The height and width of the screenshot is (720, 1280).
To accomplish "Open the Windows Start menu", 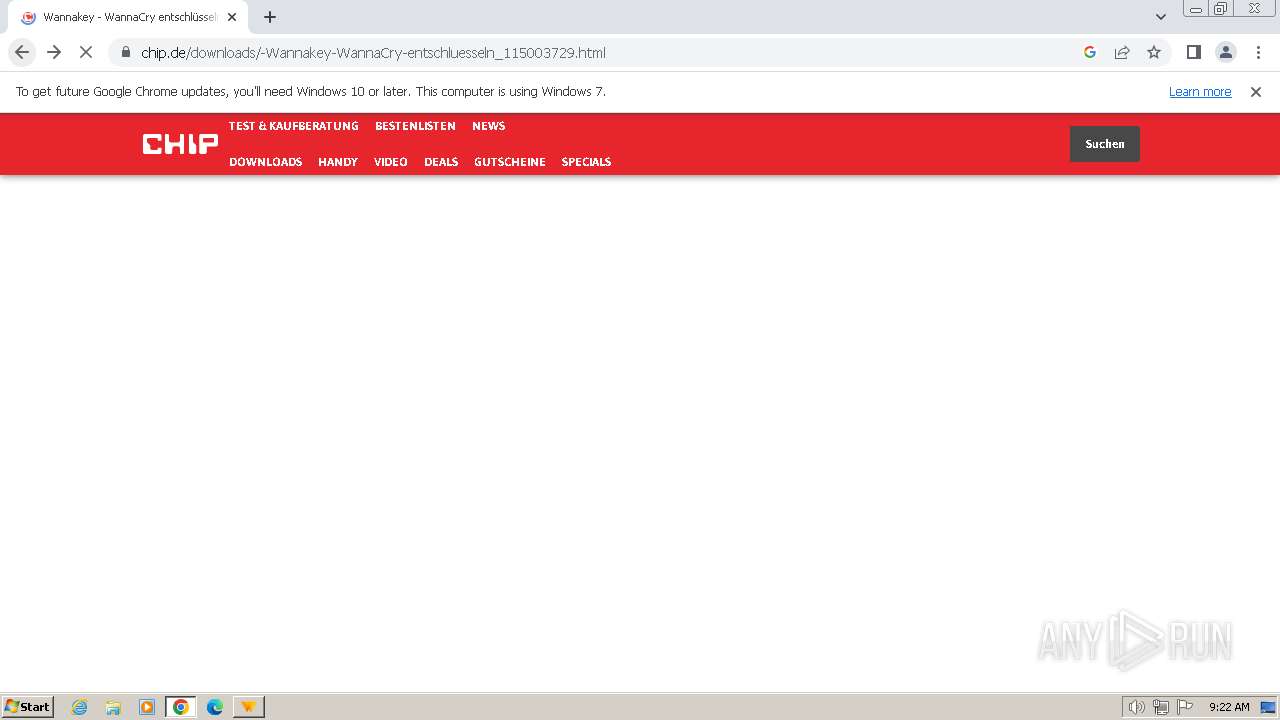I will 28,706.
